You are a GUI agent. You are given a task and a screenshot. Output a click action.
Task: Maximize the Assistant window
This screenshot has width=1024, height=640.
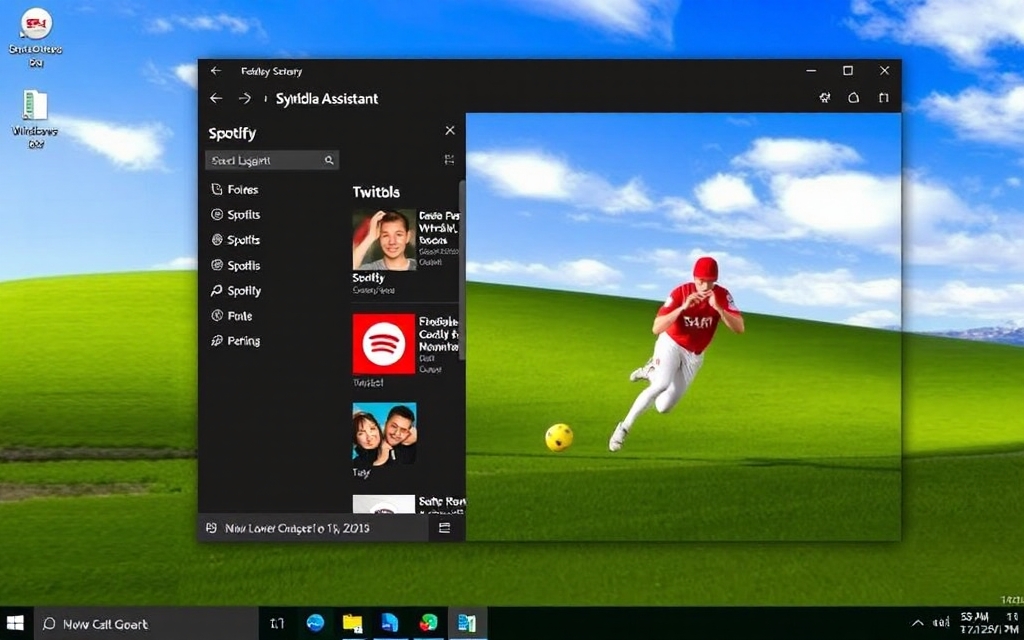pos(848,71)
